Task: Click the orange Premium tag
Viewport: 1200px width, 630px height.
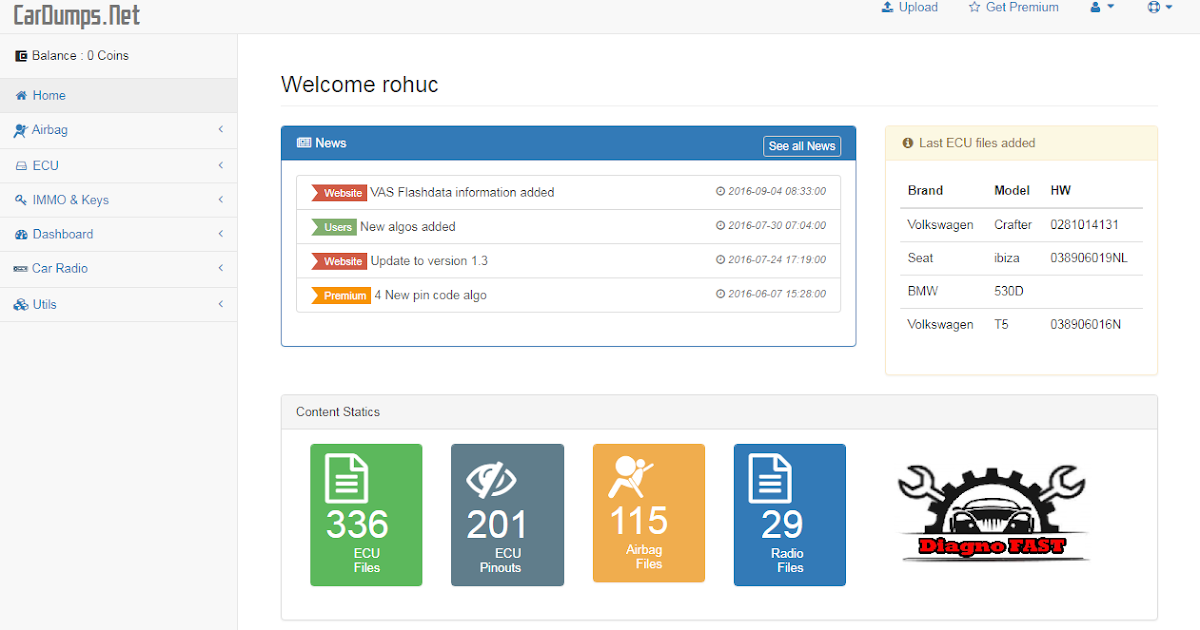Action: (342, 296)
